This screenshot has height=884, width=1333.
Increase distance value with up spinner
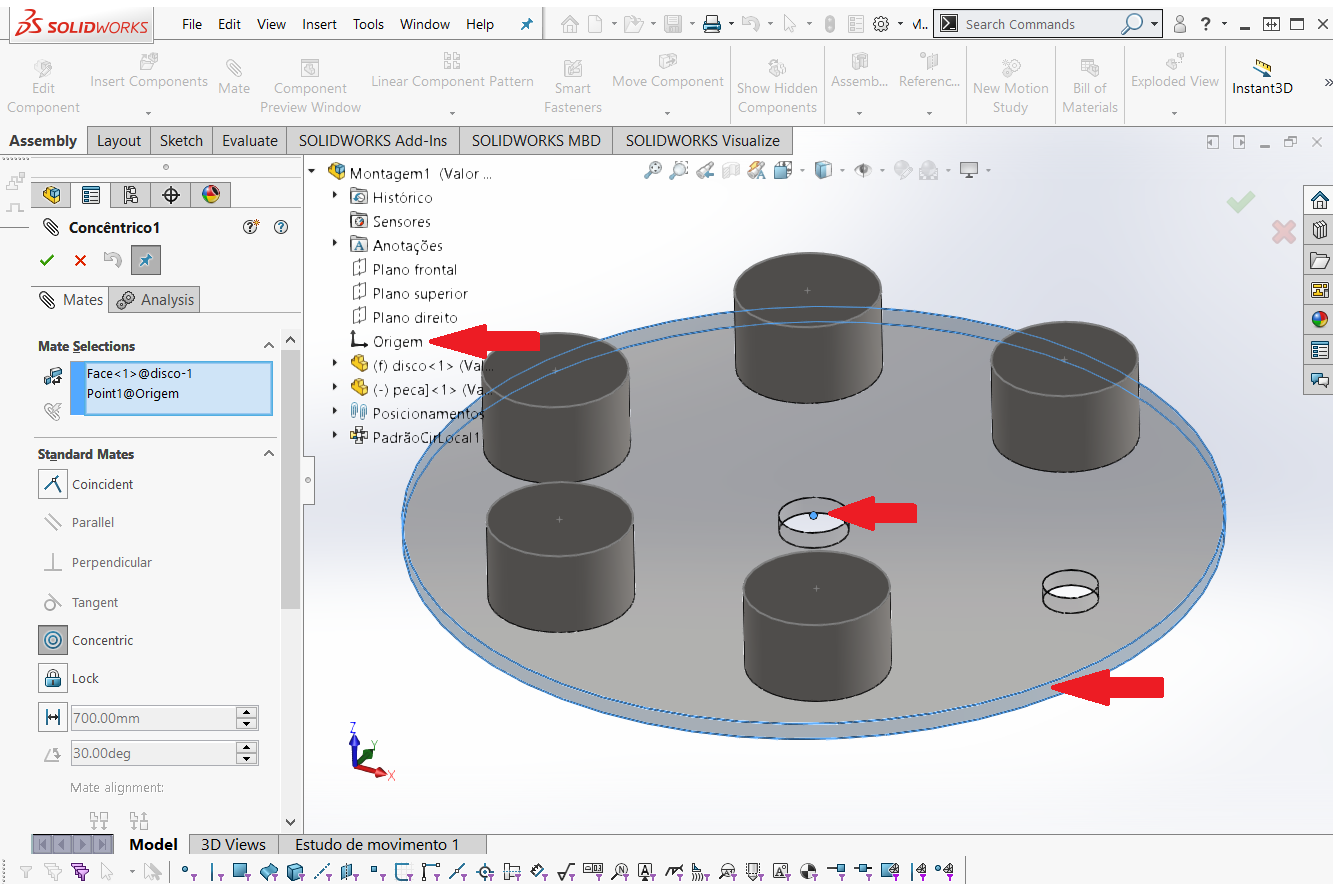[247, 712]
